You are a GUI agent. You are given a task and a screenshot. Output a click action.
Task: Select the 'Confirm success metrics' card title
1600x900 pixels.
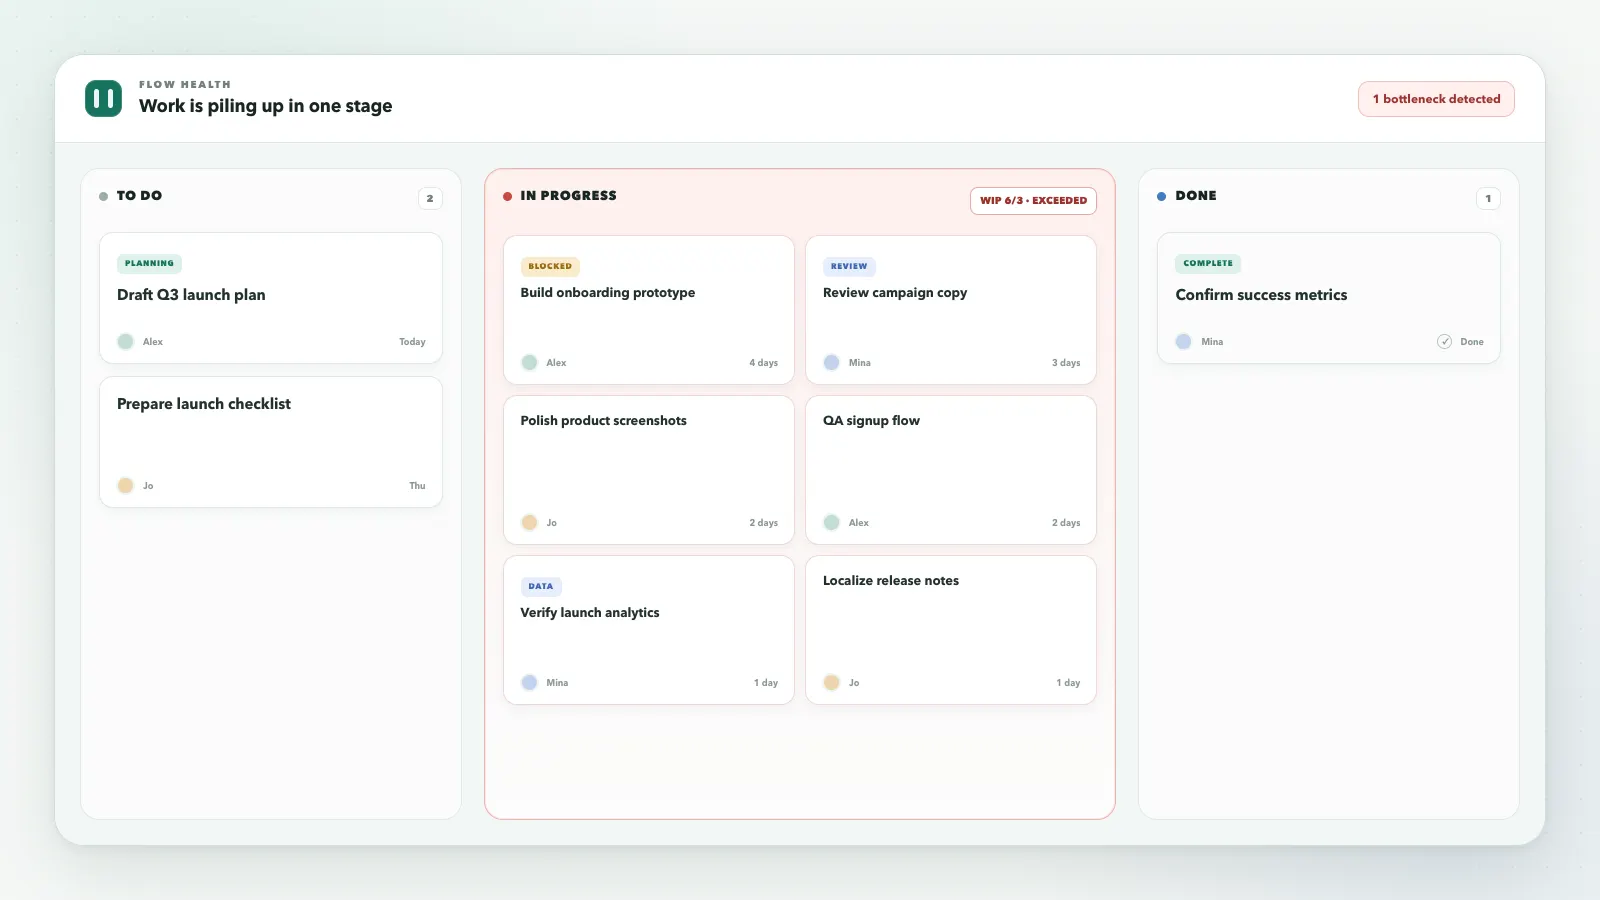click(x=1261, y=295)
